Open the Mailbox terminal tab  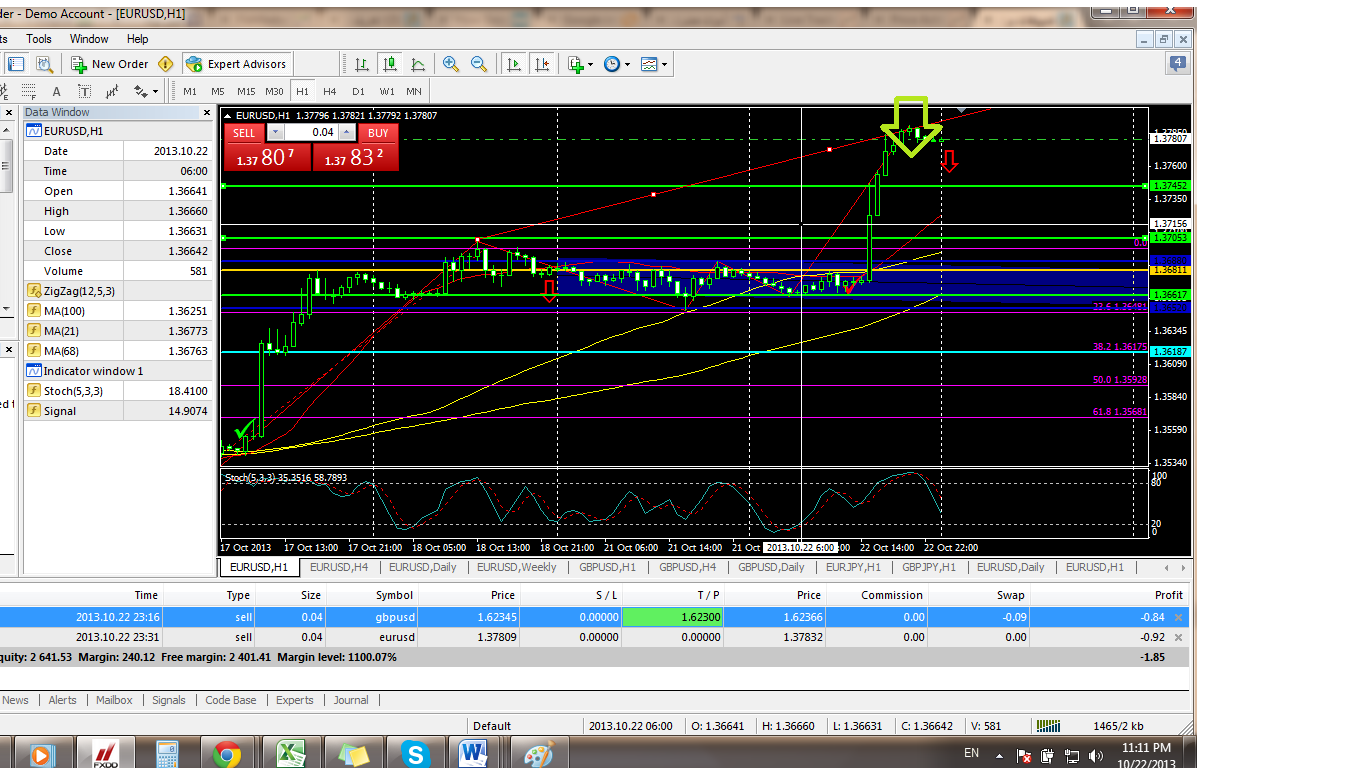click(114, 700)
